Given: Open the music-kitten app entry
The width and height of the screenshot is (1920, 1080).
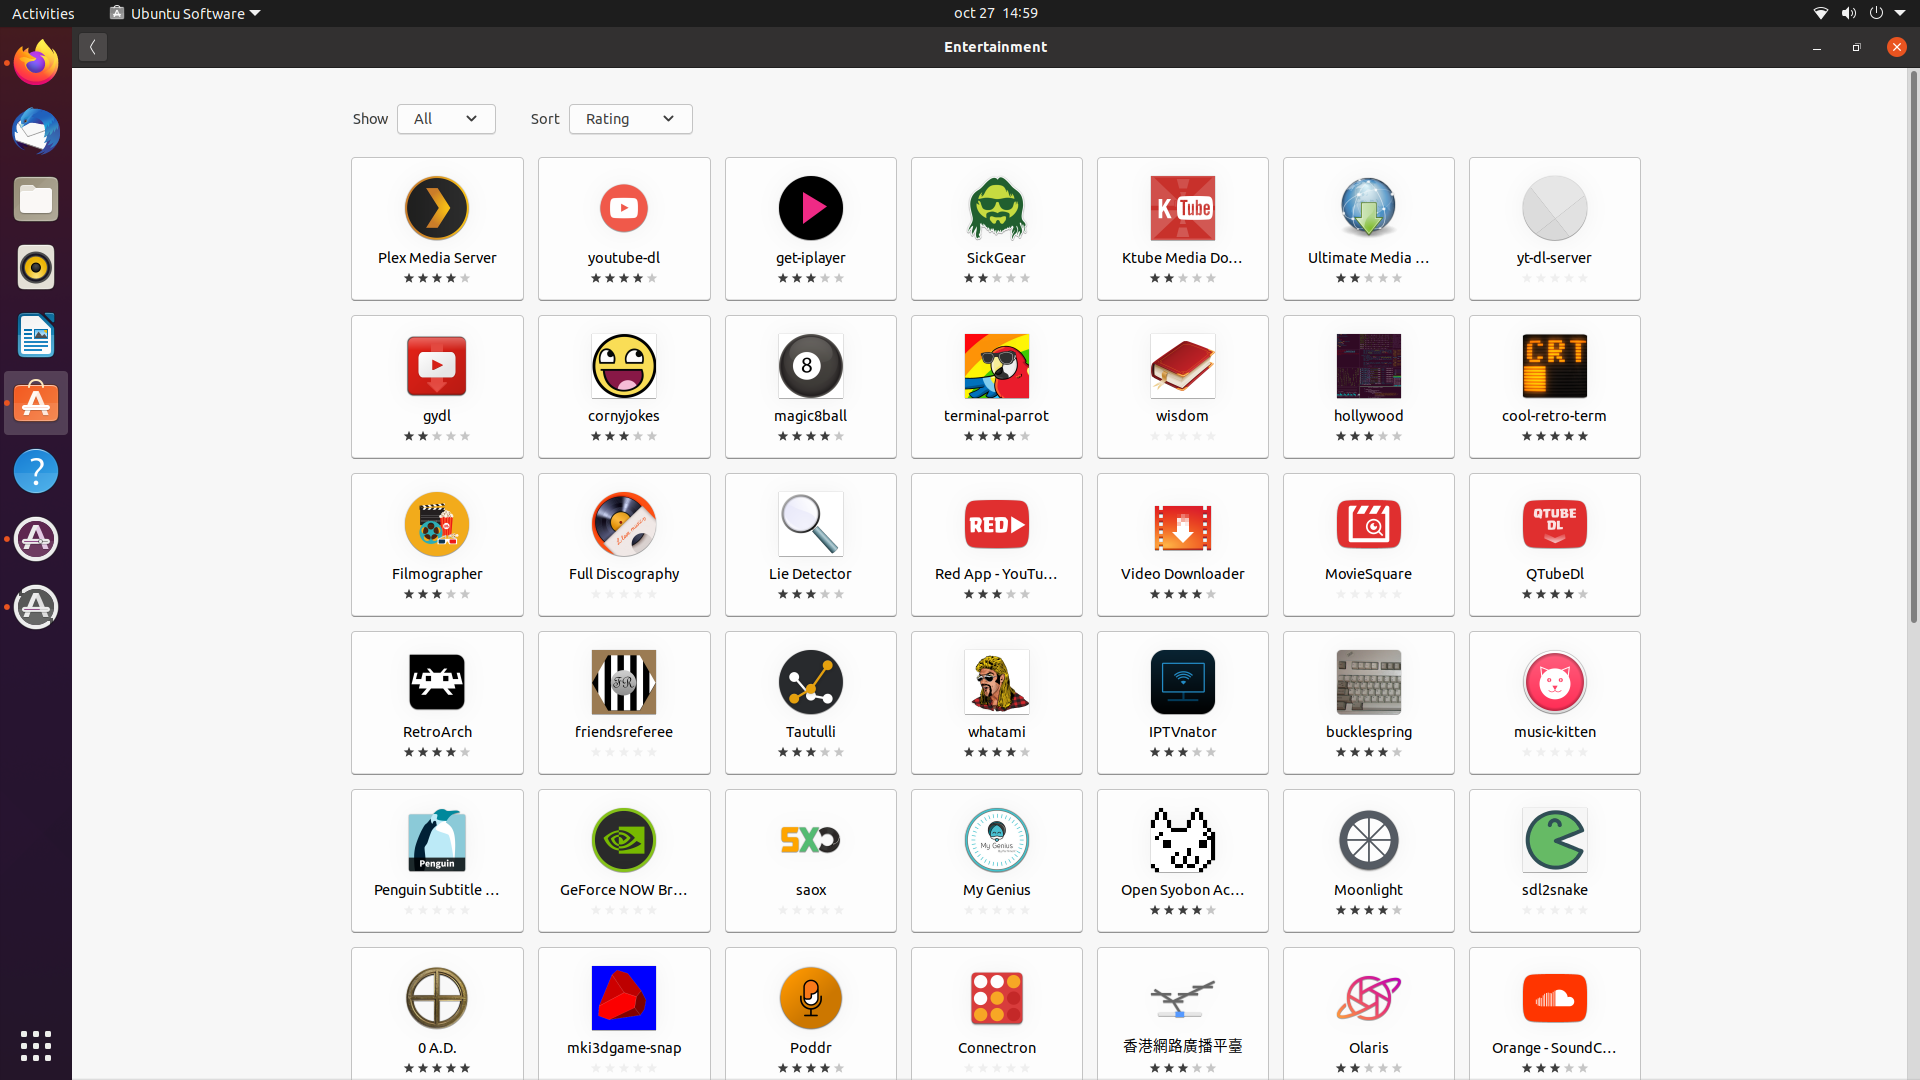Looking at the screenshot, I should pyautogui.click(x=1554, y=703).
